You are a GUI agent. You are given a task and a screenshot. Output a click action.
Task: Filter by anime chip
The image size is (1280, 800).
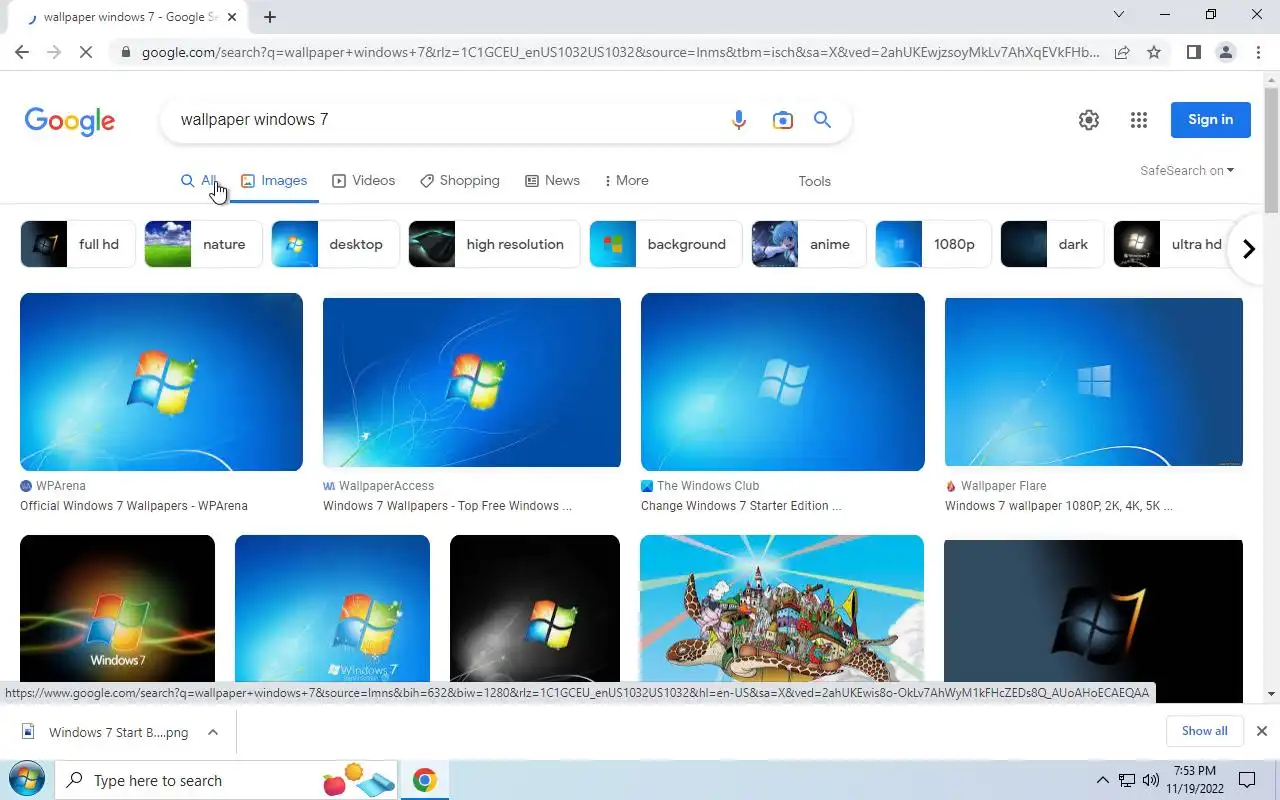pos(809,244)
